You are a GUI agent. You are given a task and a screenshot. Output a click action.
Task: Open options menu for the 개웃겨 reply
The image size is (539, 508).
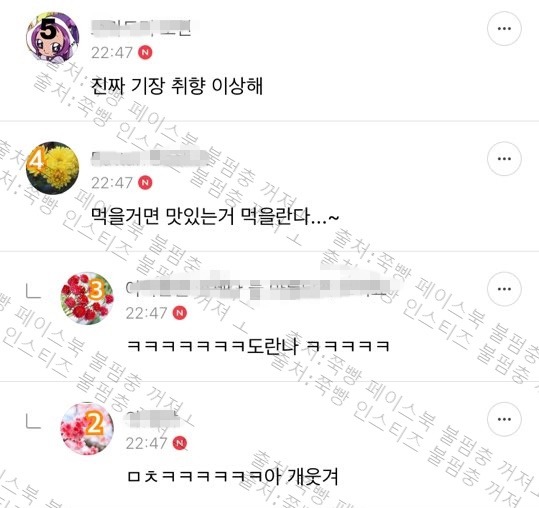click(x=504, y=419)
